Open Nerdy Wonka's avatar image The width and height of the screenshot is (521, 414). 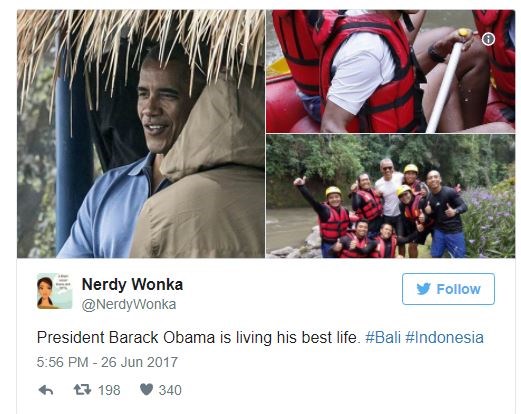(54, 291)
